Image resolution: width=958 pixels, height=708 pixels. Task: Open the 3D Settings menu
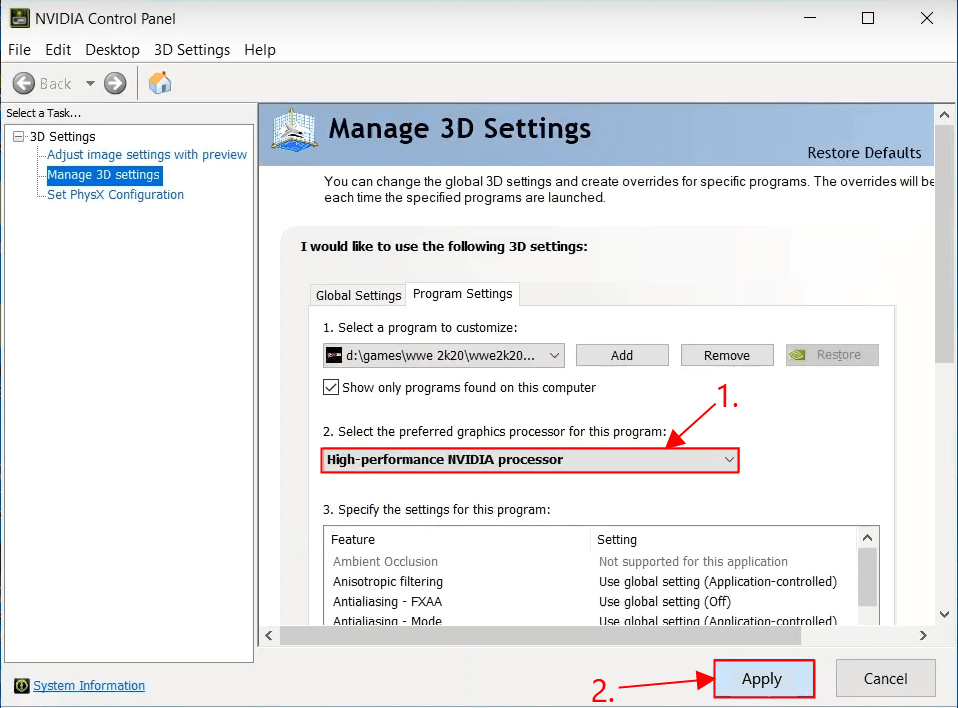pyautogui.click(x=192, y=49)
